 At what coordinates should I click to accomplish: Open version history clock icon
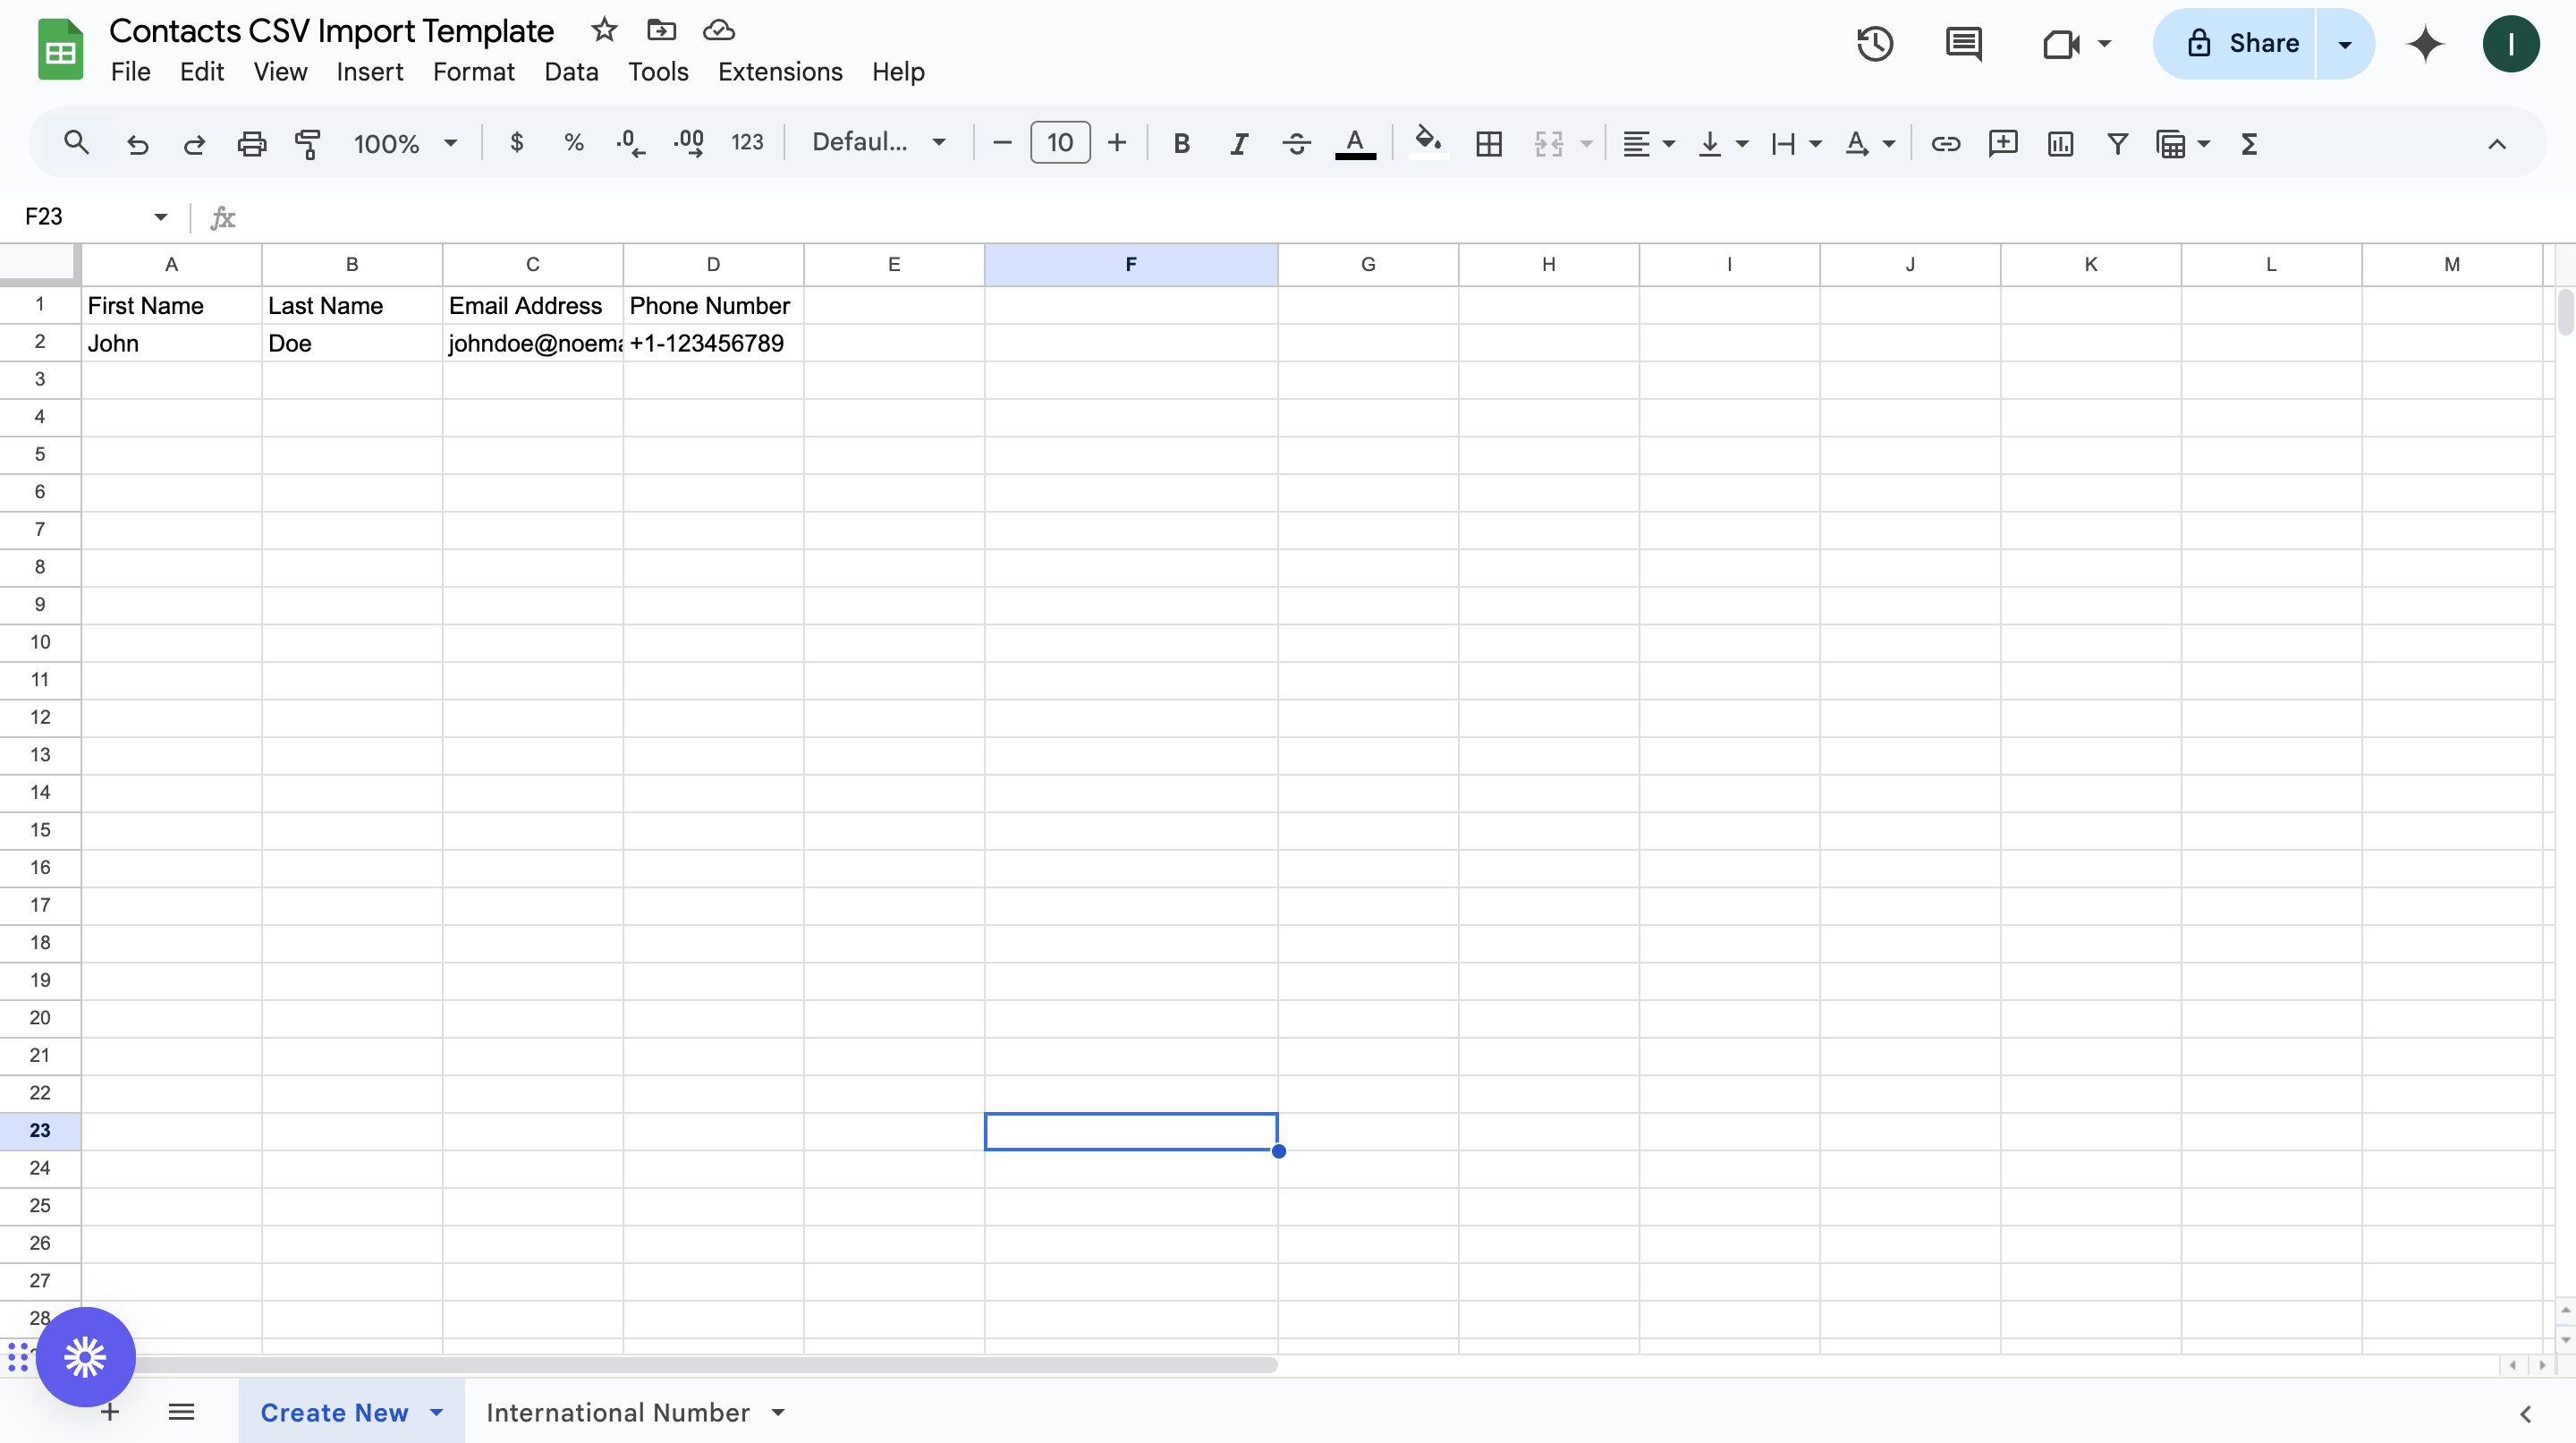point(1875,44)
